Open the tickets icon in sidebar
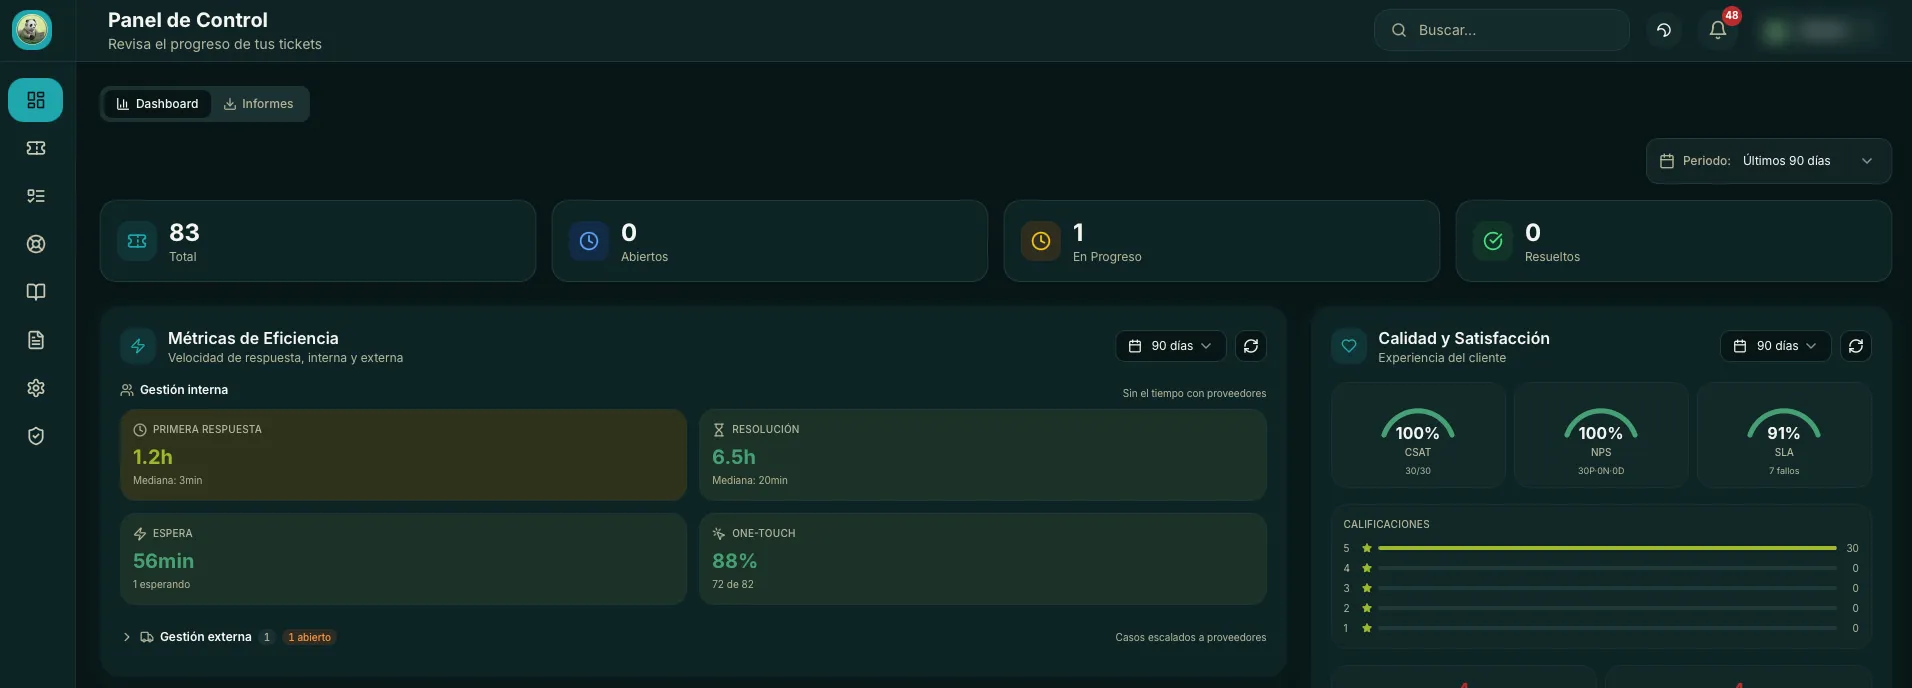1912x688 pixels. [36, 148]
